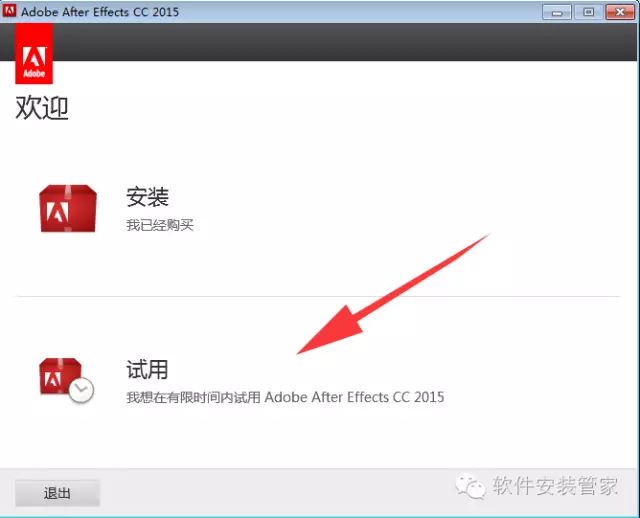
Task: Choose the 试用 trial option heading
Action: tap(147, 369)
